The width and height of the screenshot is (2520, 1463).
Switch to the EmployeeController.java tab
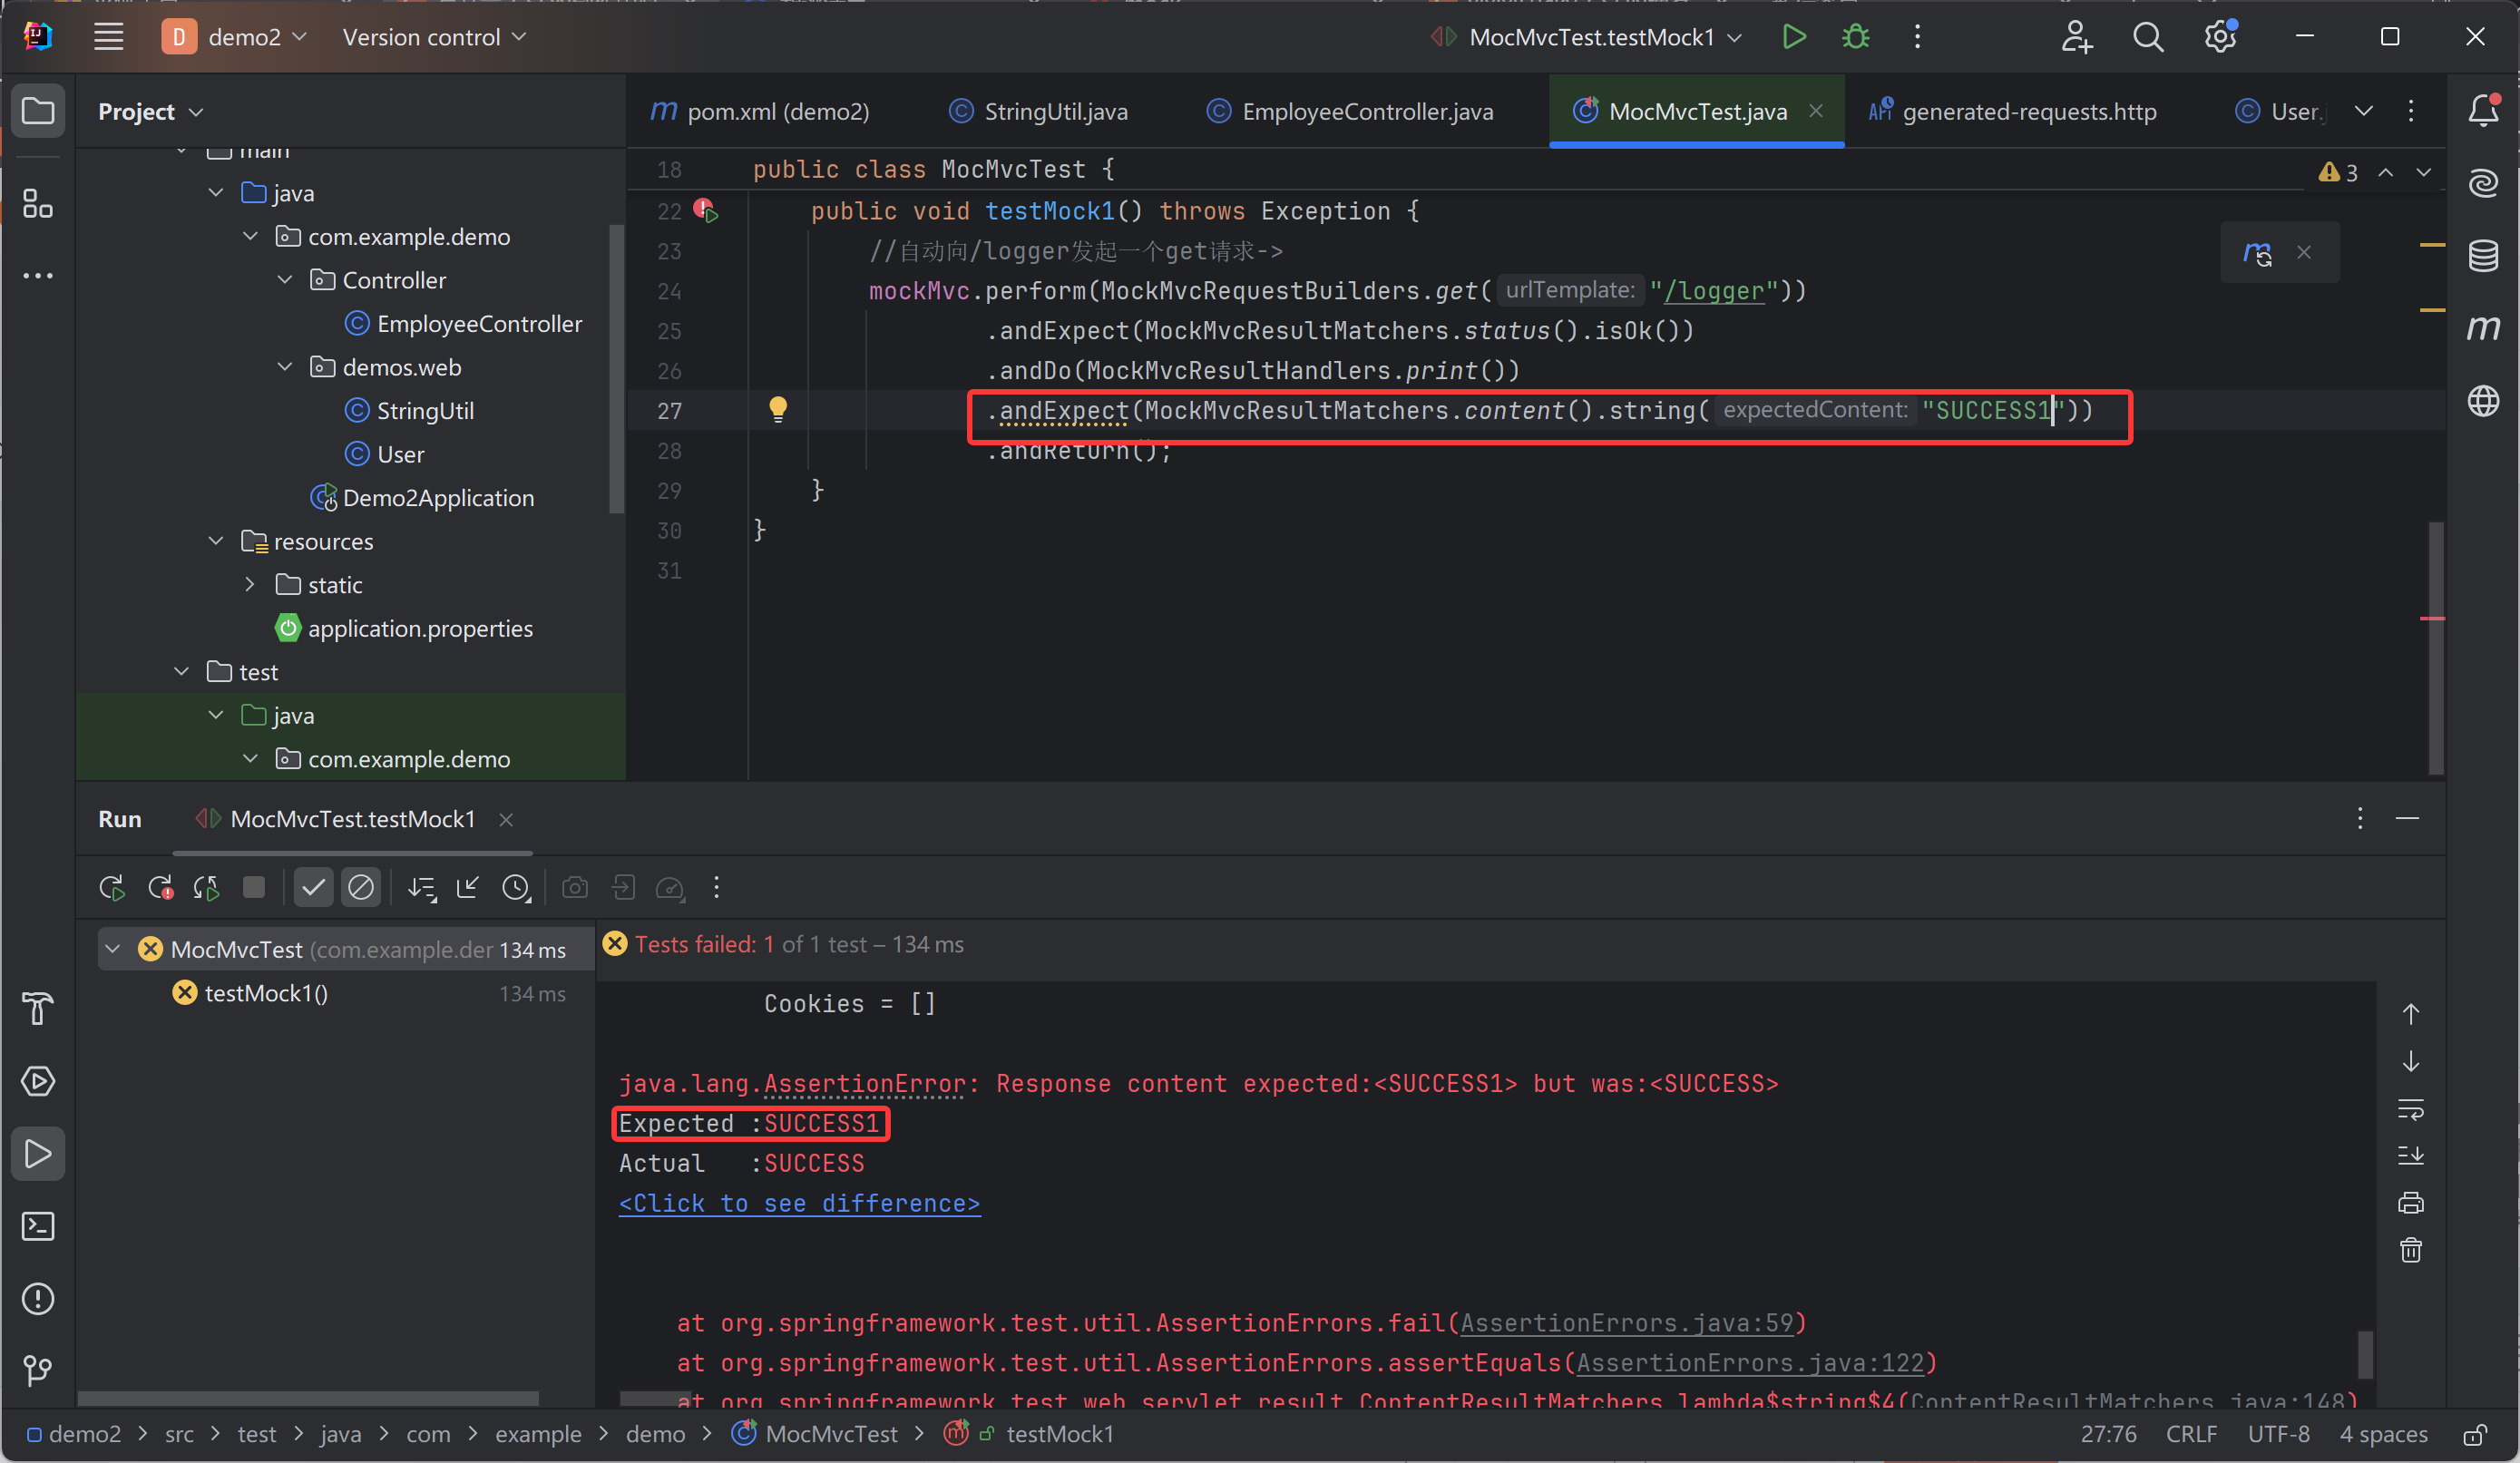1366,111
